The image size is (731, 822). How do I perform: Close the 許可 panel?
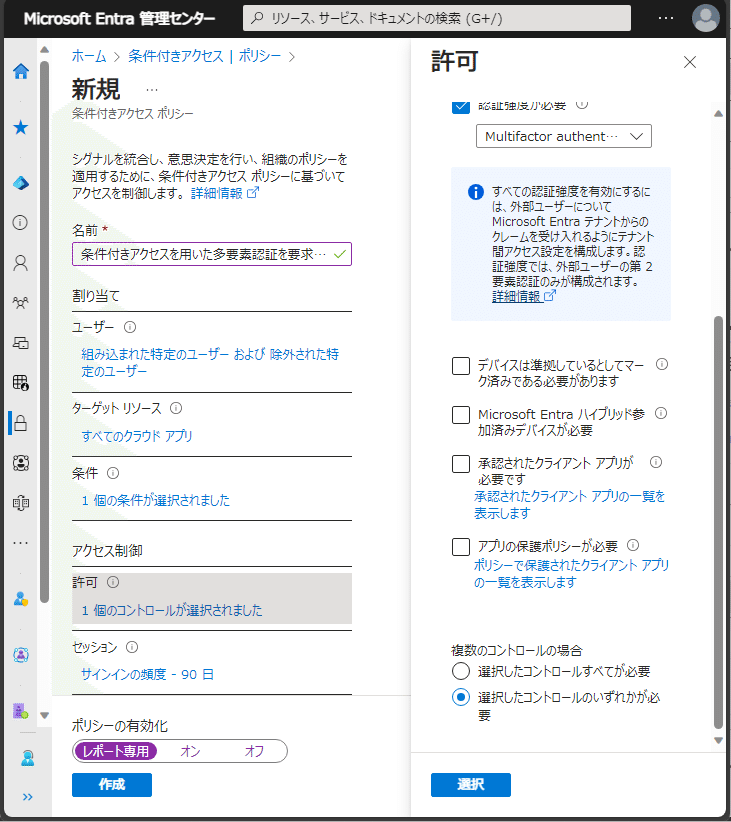tap(690, 62)
